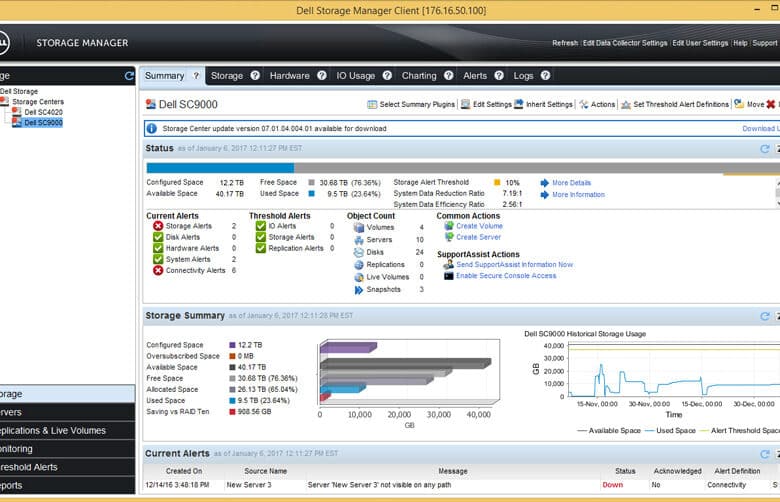Click Set Threshold Alert Definitions
The width and height of the screenshot is (780, 502).
point(675,104)
